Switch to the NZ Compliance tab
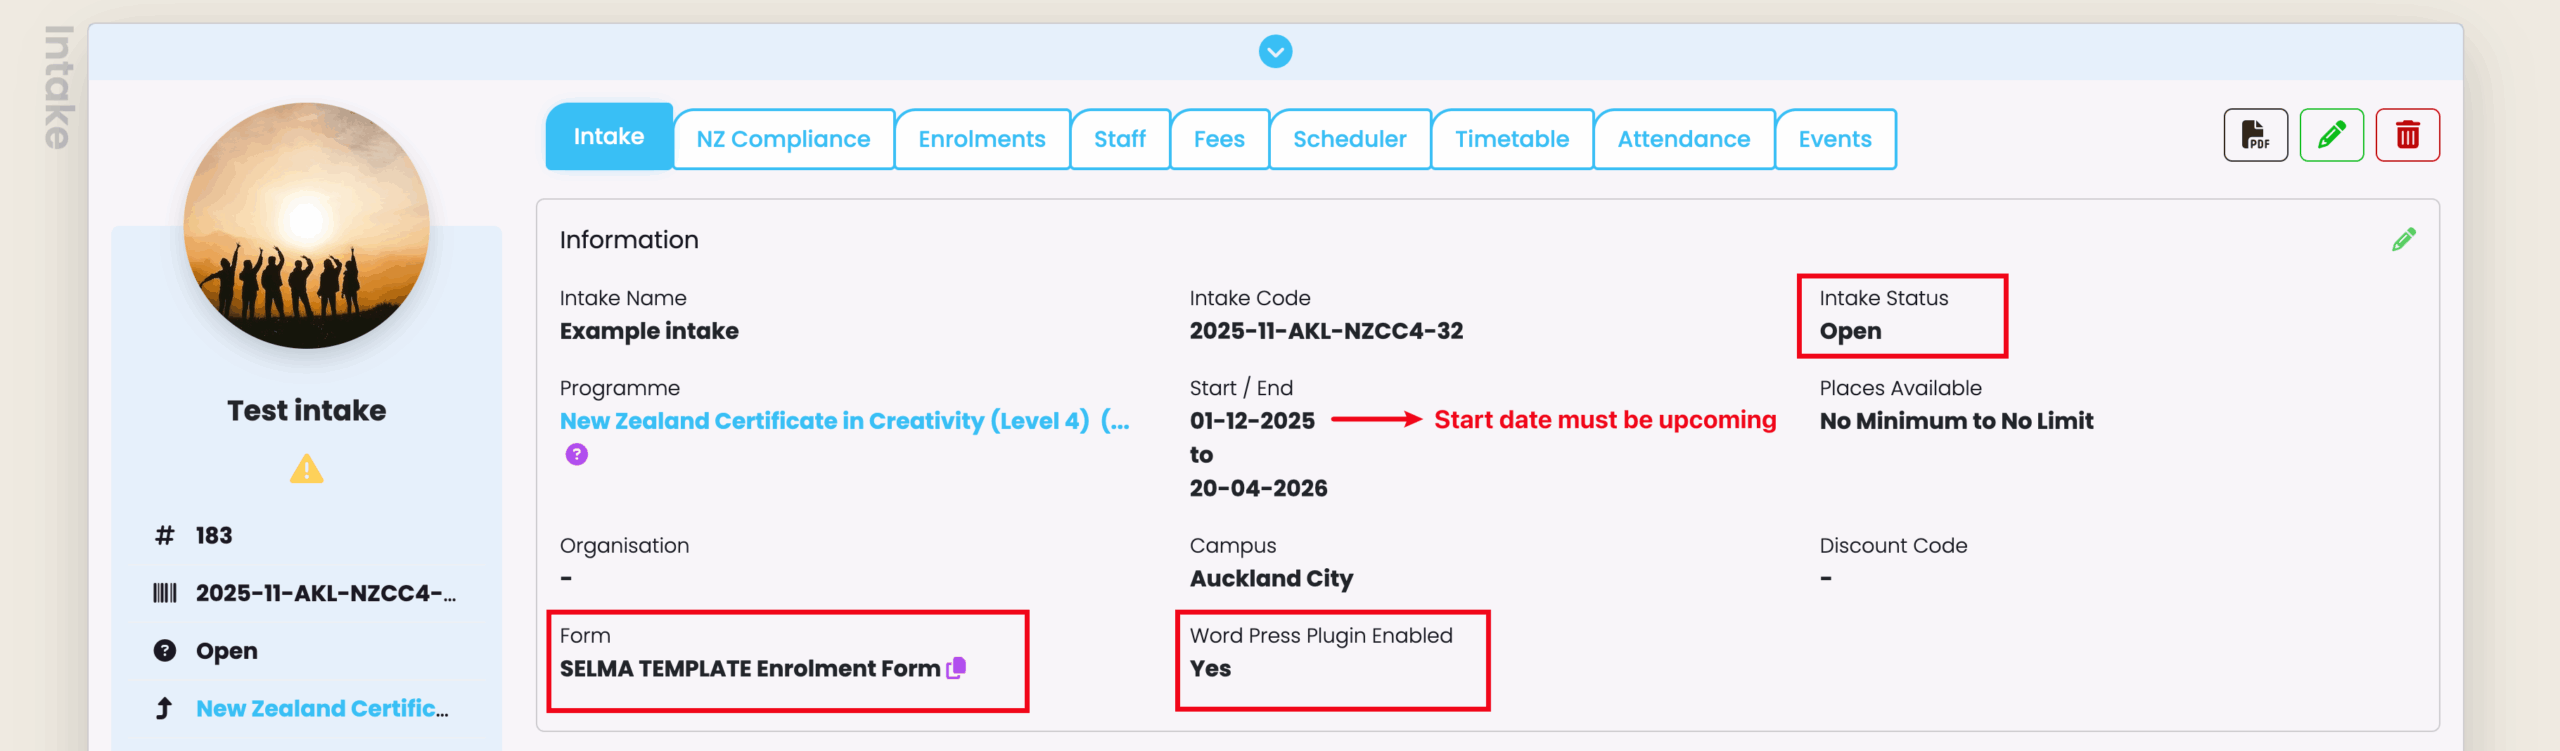Image resolution: width=2560 pixels, height=751 pixels. click(783, 140)
